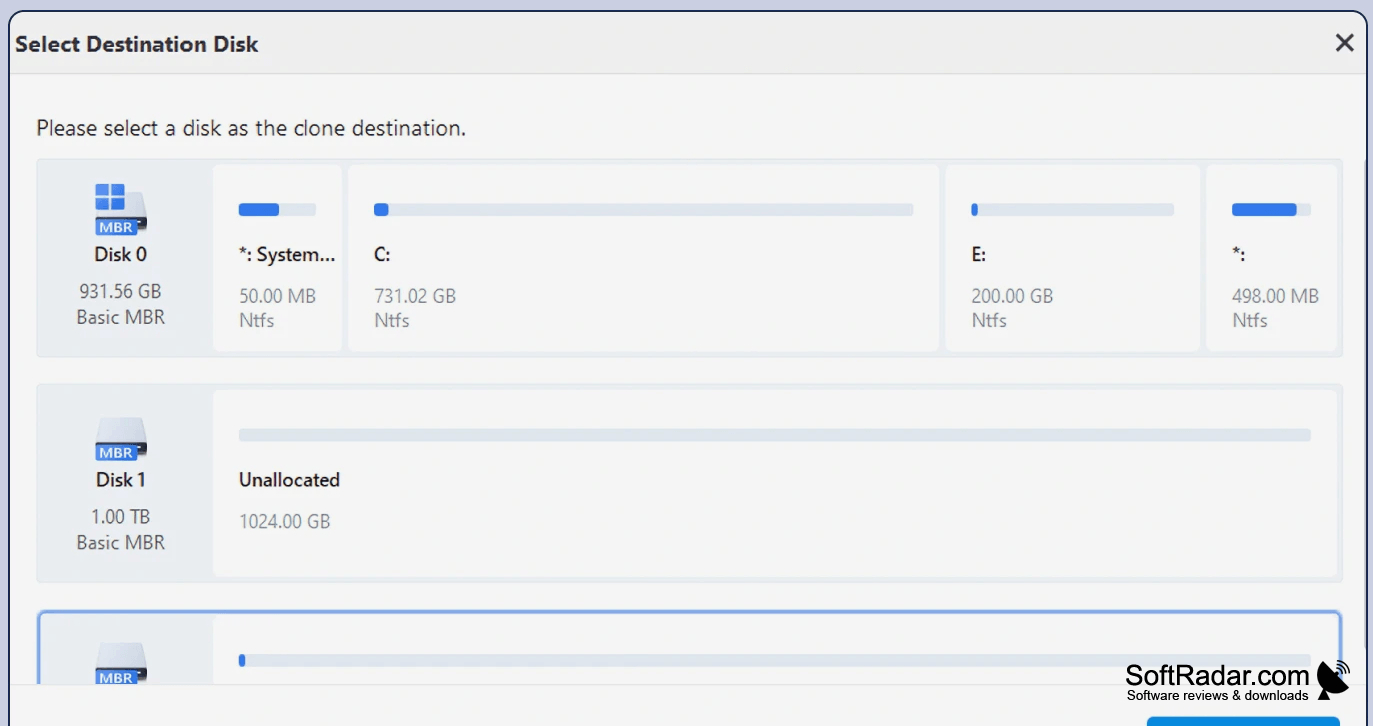Click the Disk 0 label text

(x=121, y=255)
